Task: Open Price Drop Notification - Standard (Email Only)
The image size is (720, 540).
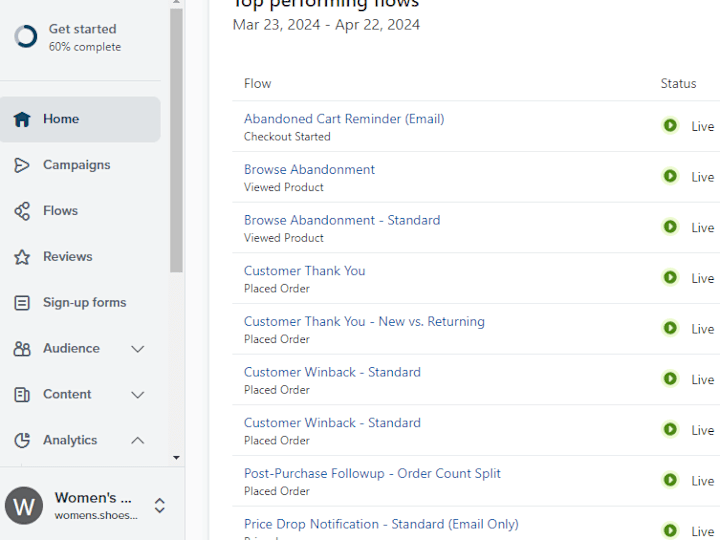Action: tap(381, 524)
